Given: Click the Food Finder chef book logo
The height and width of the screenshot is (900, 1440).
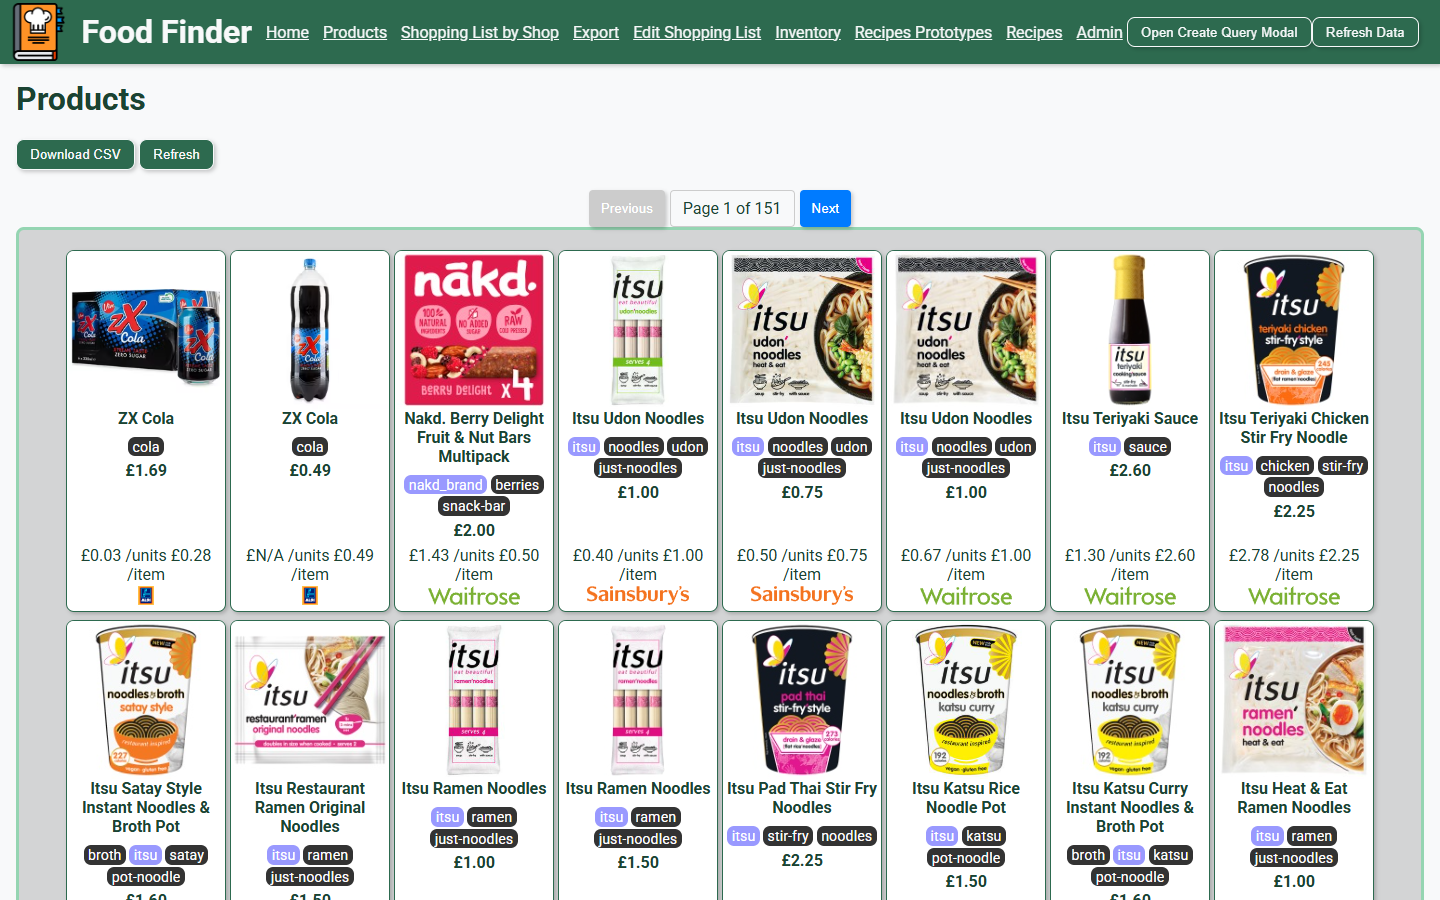Looking at the screenshot, I should [38, 31].
